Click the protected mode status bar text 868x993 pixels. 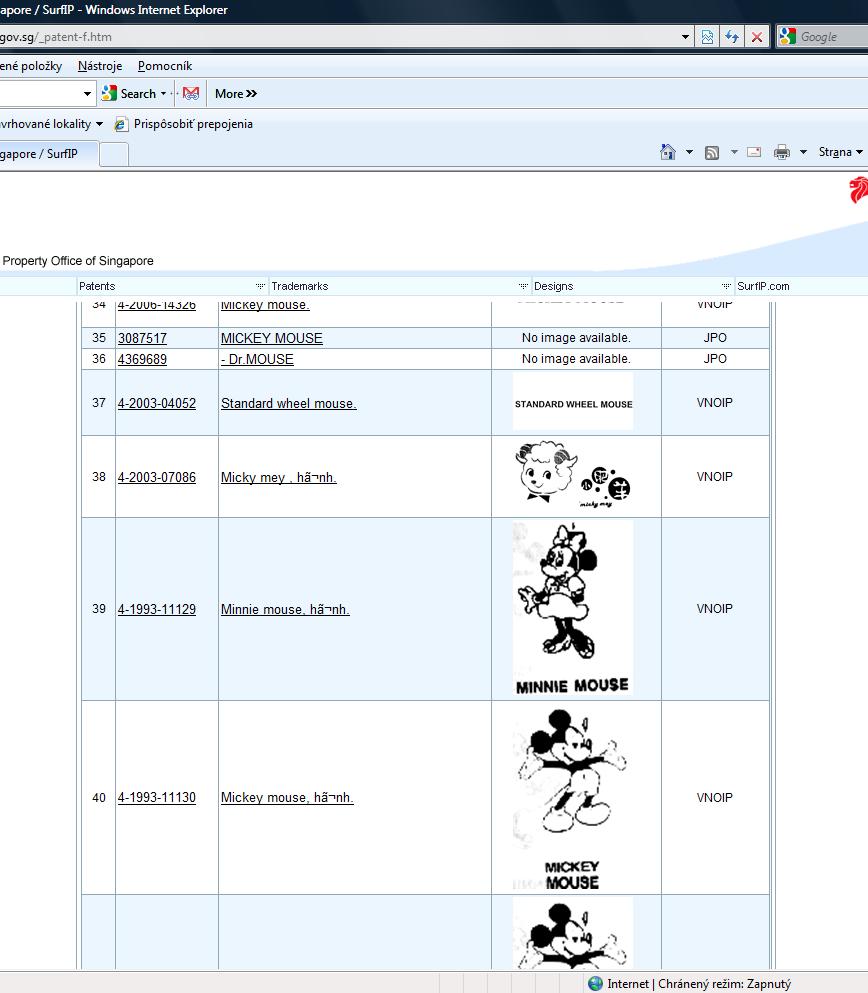pyautogui.click(x=699, y=984)
